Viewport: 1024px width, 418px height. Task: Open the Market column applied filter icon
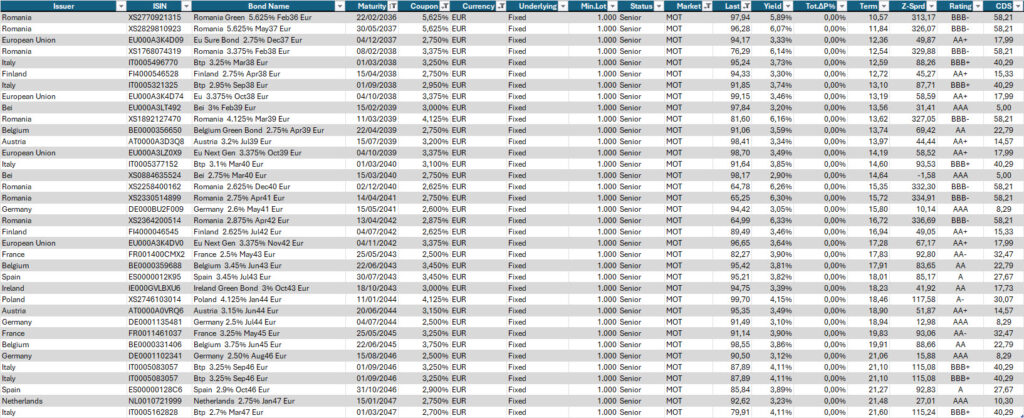[x=707, y=6]
